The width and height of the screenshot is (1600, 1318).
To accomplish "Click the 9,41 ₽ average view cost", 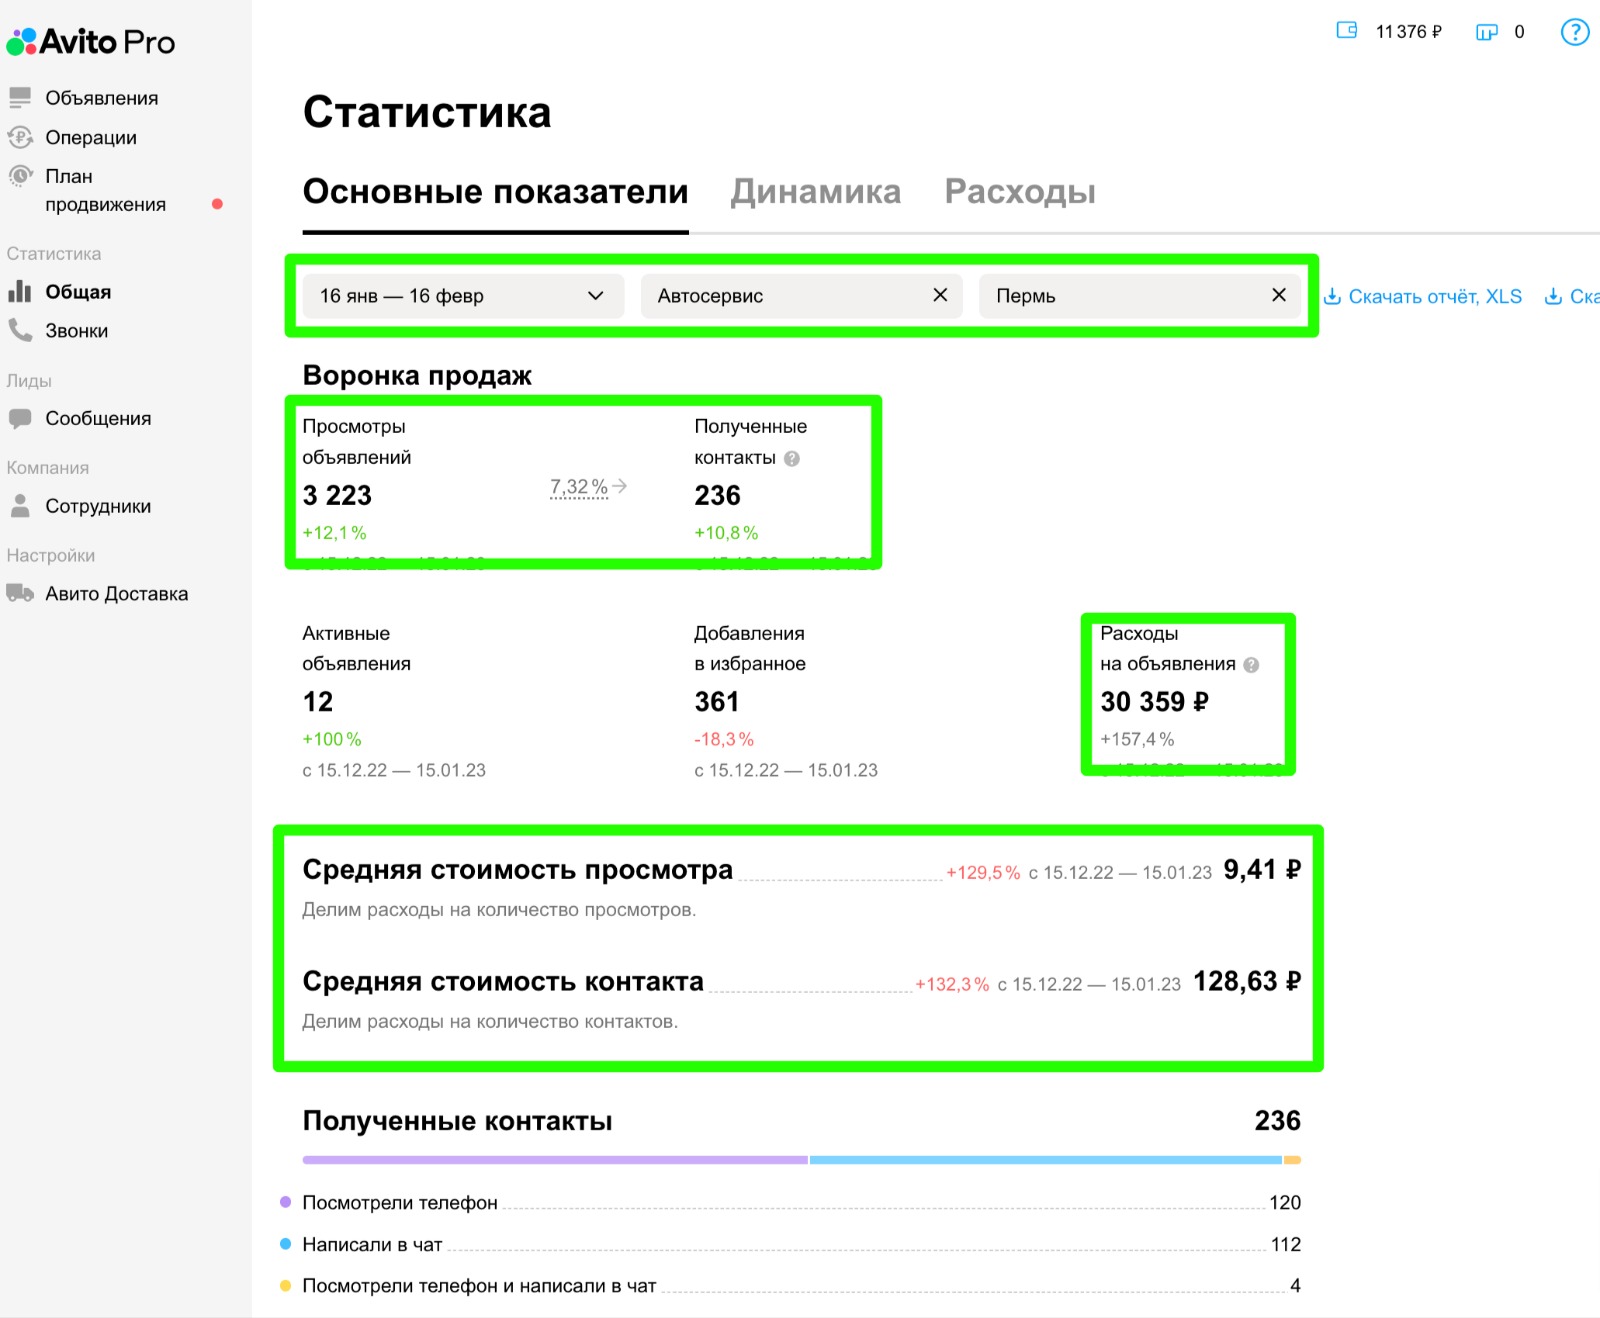I will tap(1262, 870).
